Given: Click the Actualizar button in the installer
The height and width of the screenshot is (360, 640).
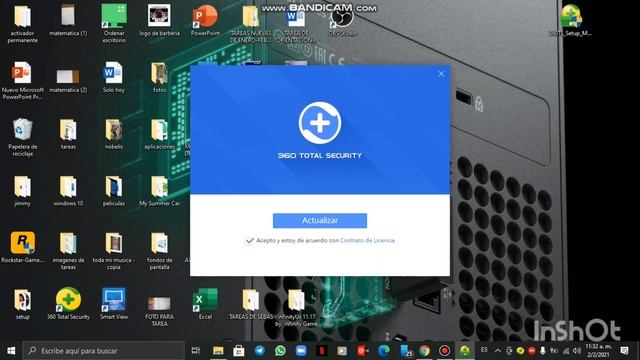Looking at the screenshot, I should [320, 220].
